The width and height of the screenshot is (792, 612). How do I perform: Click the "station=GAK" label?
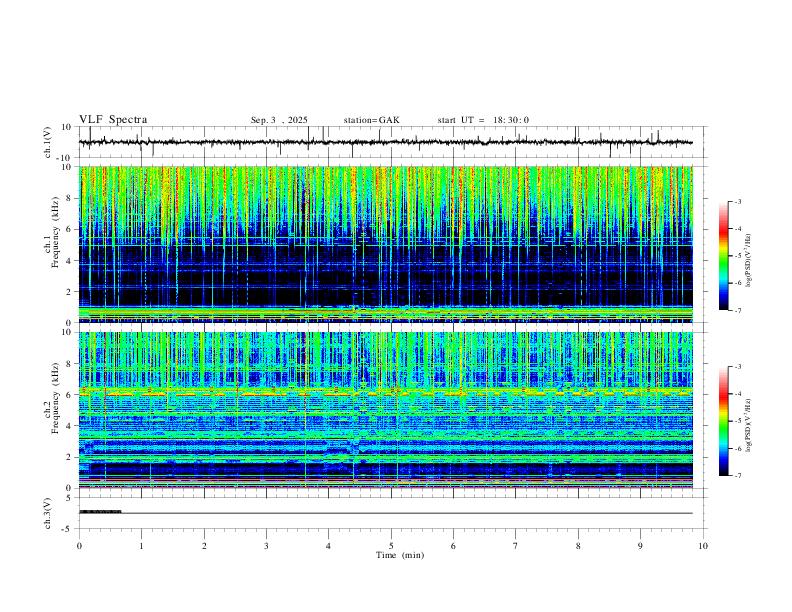coord(371,120)
